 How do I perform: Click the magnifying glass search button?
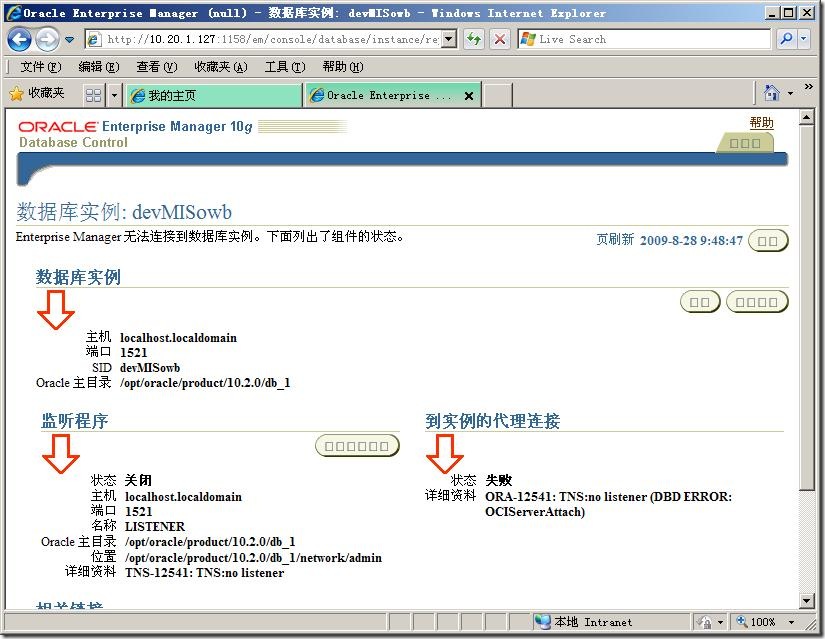tap(787, 39)
